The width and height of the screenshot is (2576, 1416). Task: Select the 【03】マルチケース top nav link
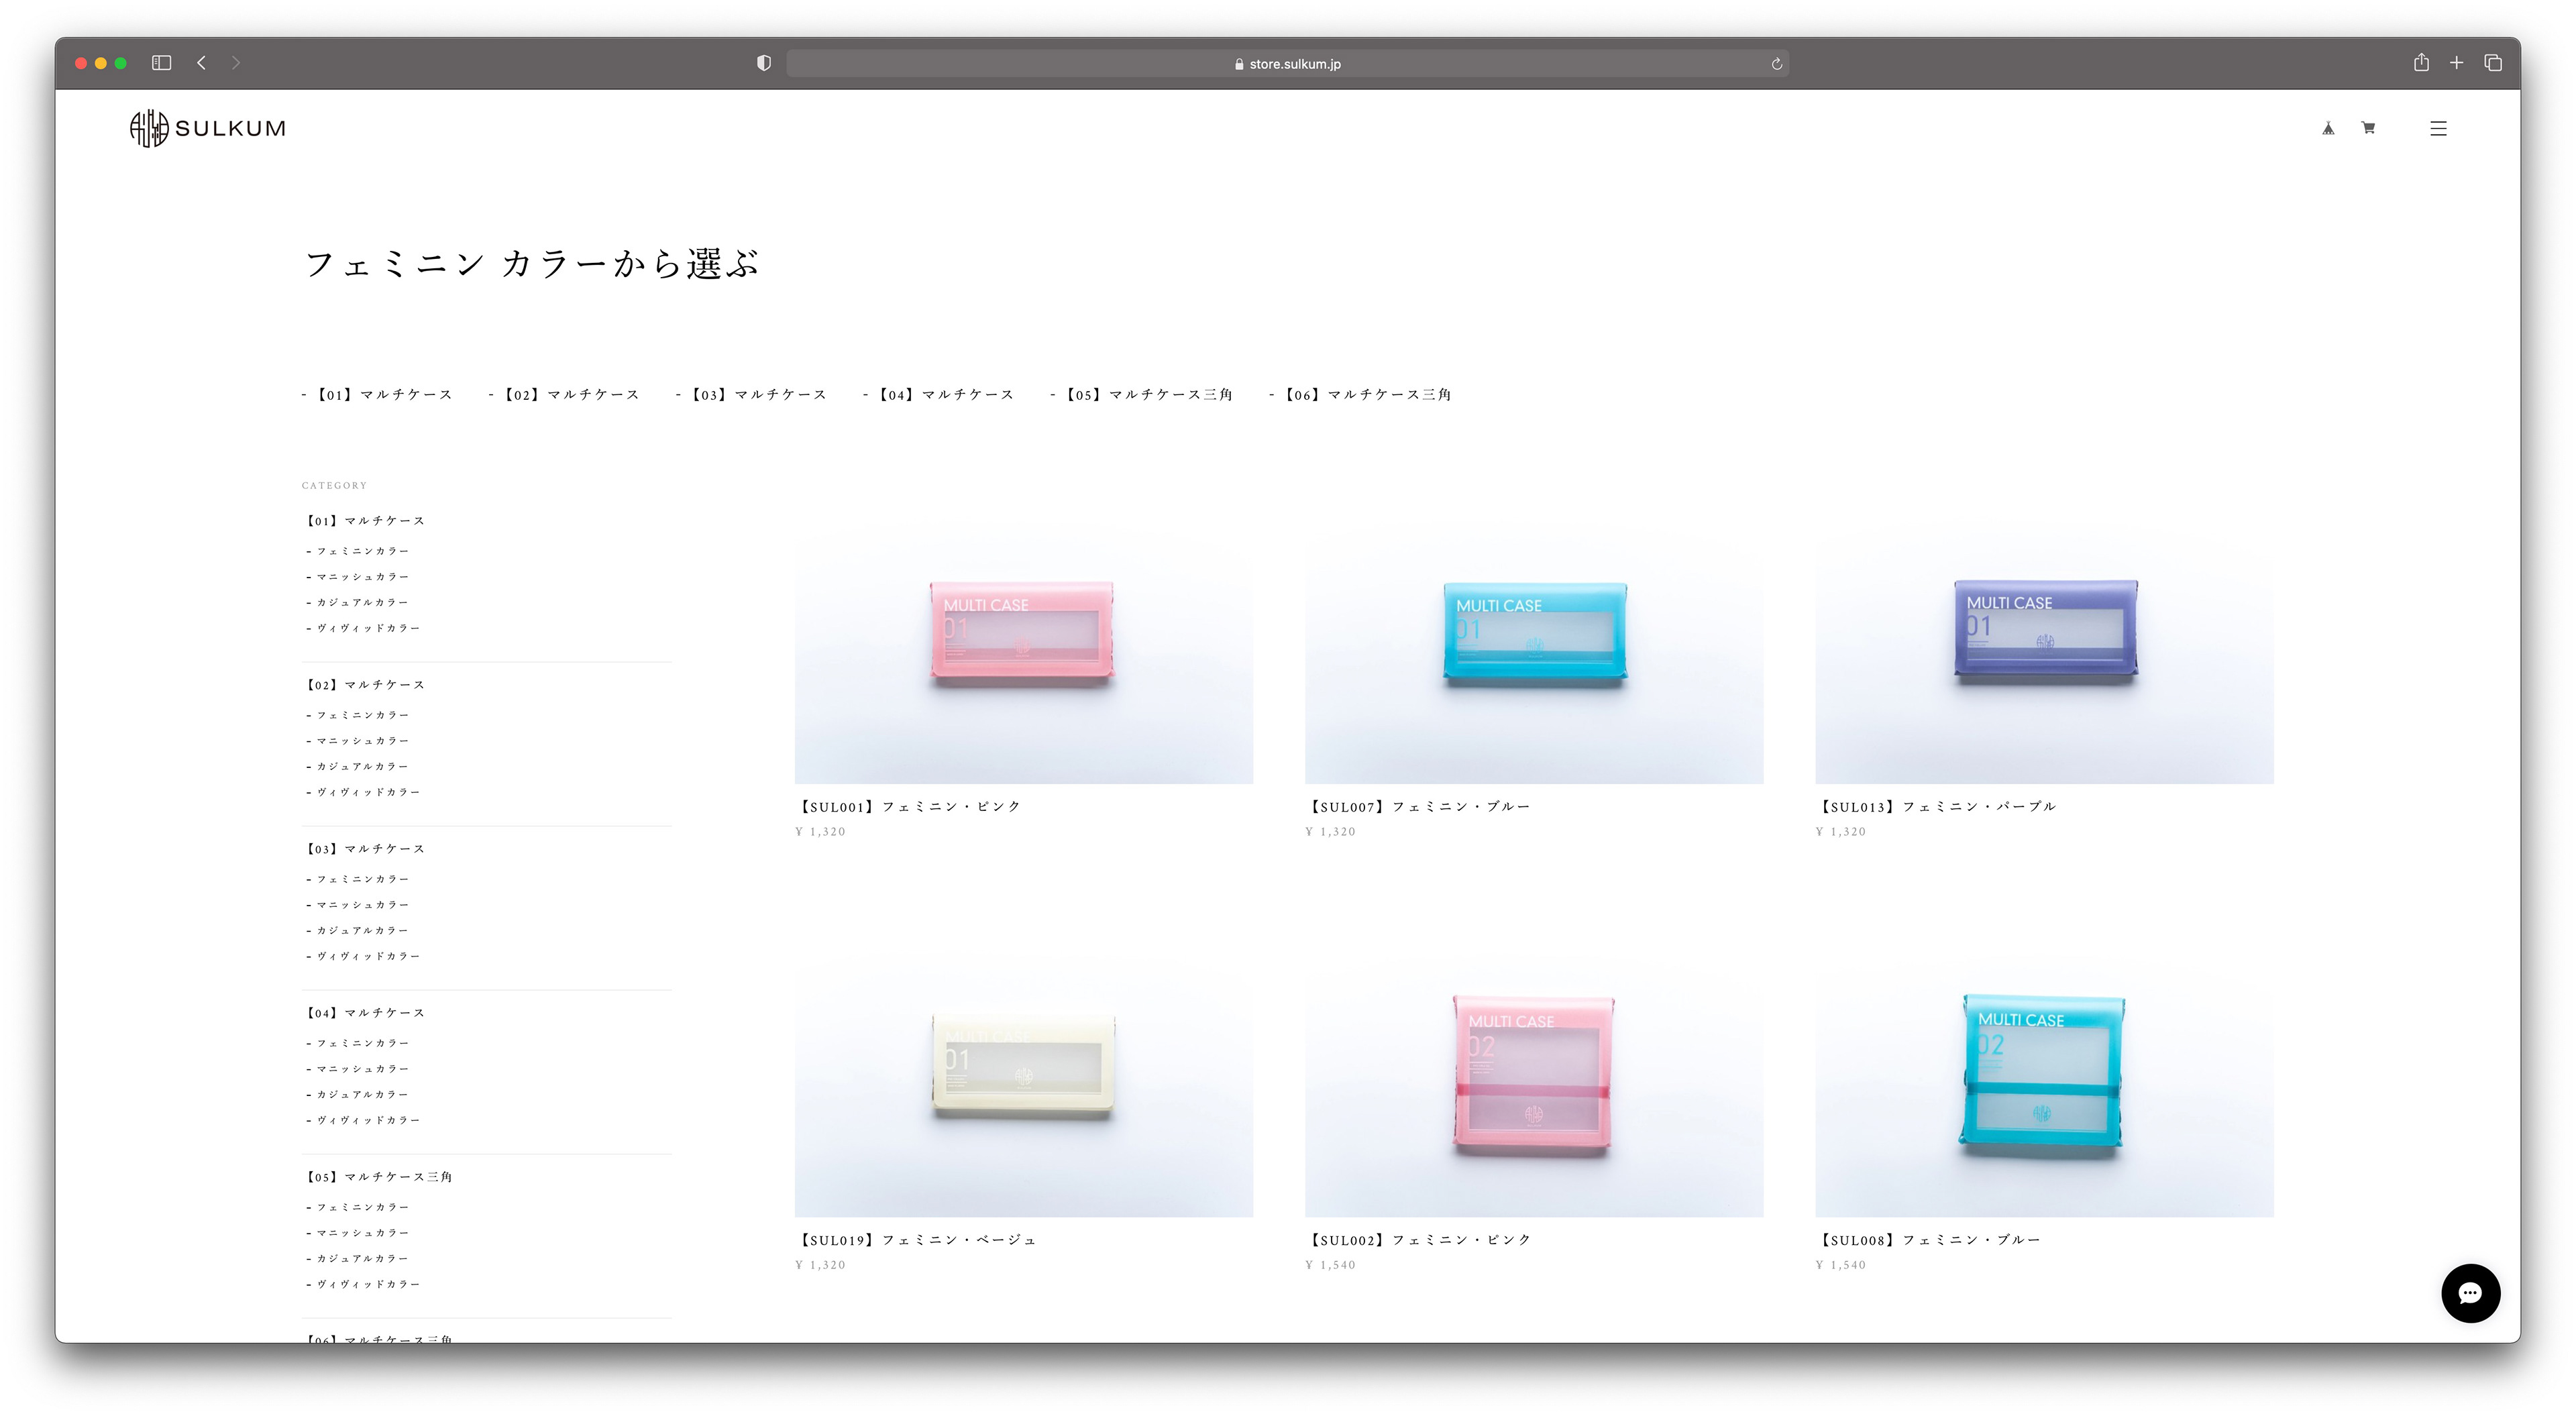[759, 395]
